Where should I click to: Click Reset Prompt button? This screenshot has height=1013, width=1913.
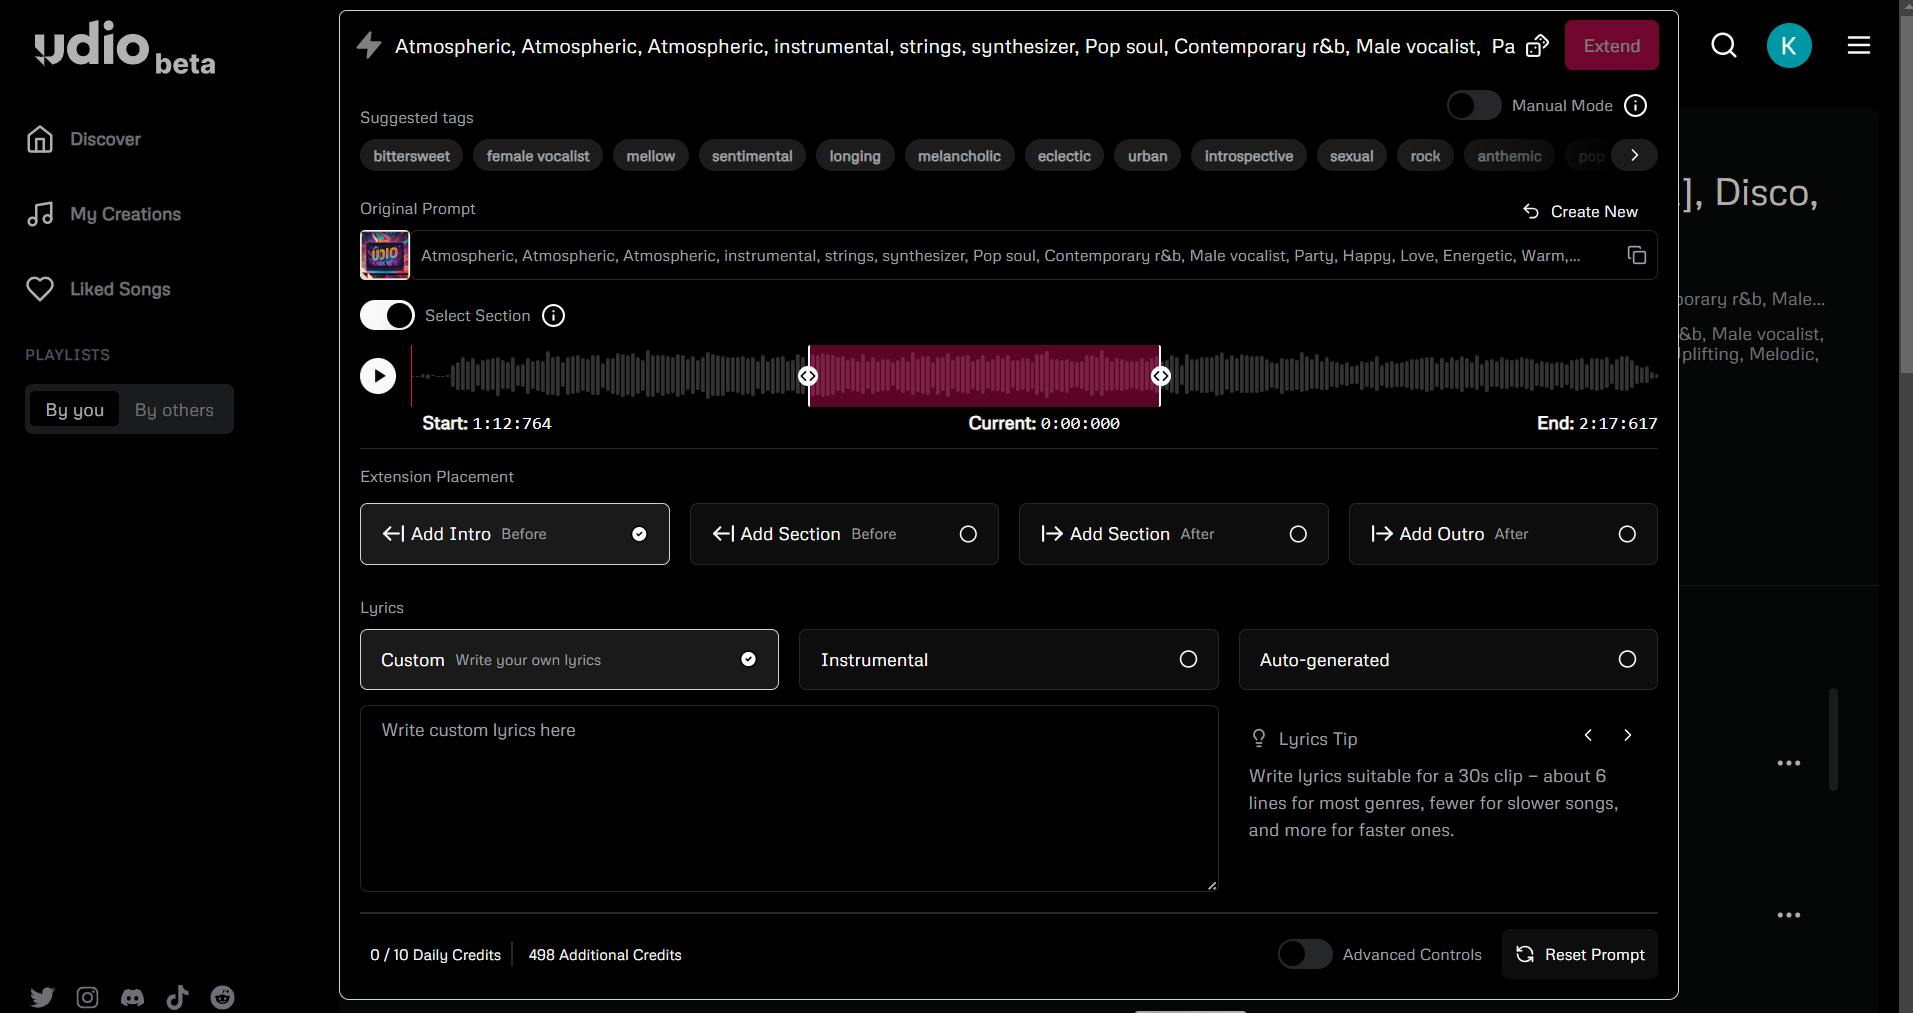tap(1580, 954)
